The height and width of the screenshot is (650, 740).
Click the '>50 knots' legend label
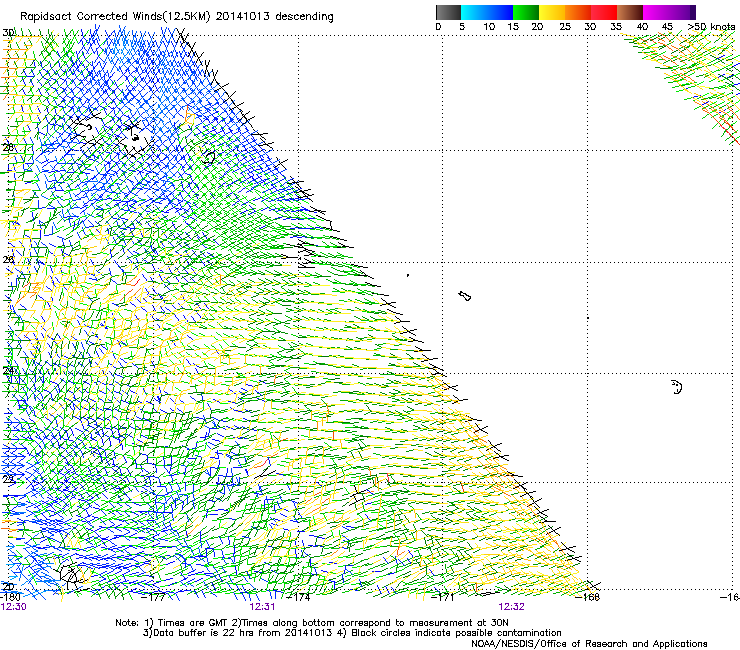pyautogui.click(x=711, y=27)
